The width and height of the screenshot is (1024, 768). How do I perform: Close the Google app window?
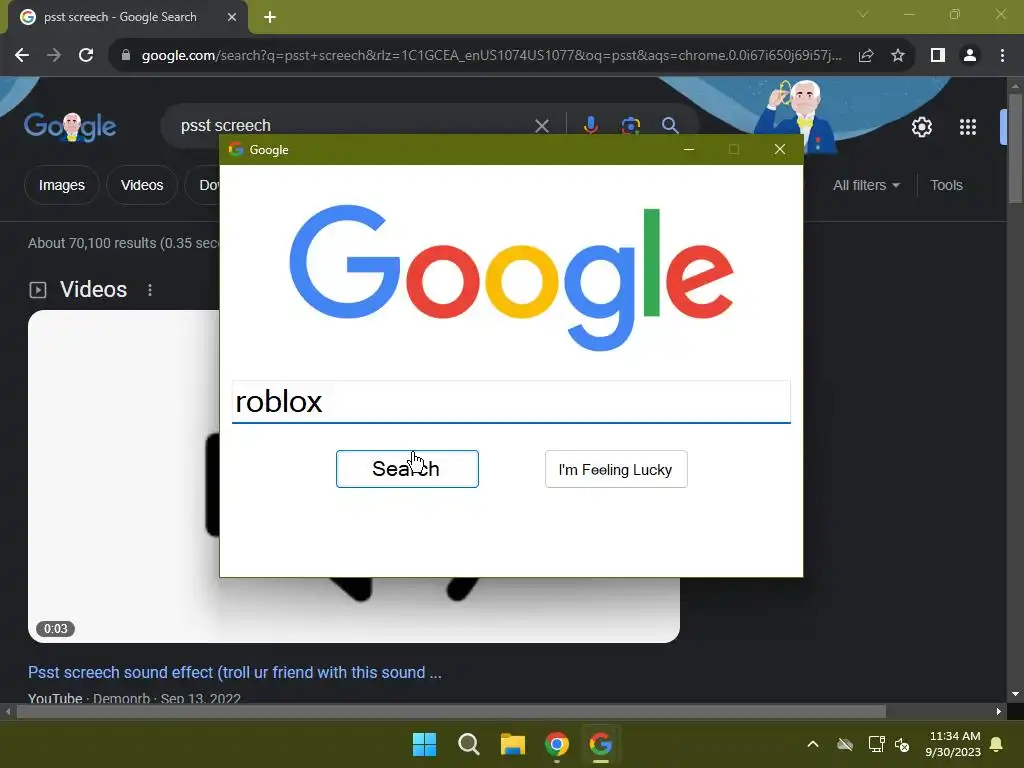point(780,150)
